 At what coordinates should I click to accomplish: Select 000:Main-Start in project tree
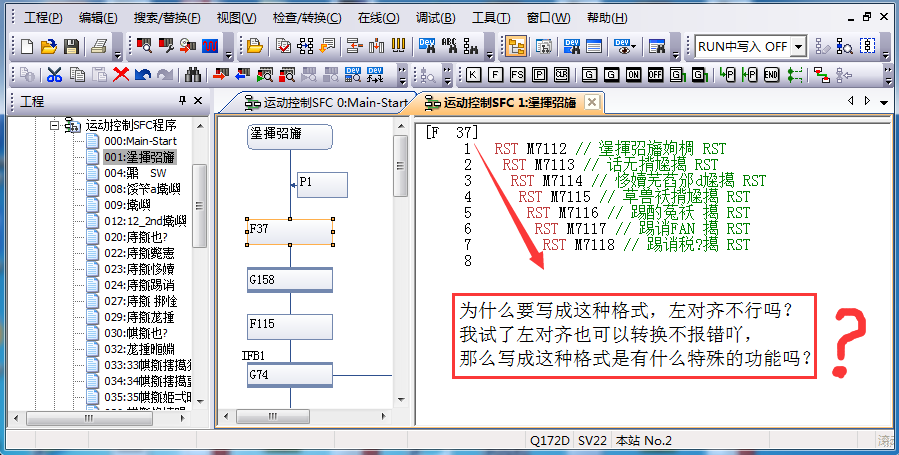click(x=140, y=141)
